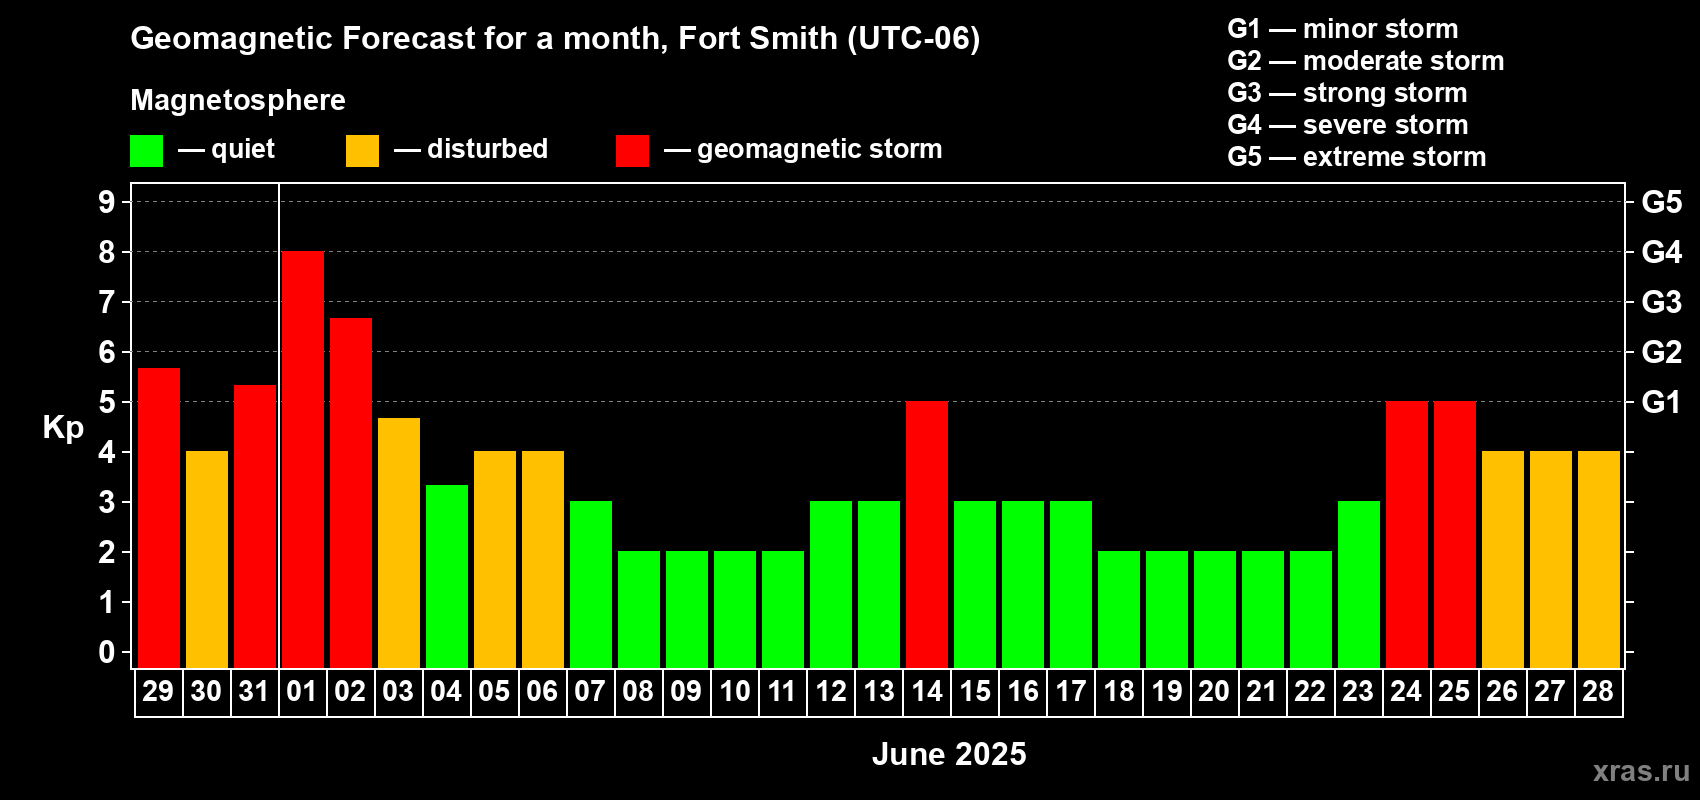Click the 'G2 — moderate storm' legend line
Image resolution: width=1700 pixels, height=800 pixels.
click(x=1366, y=61)
